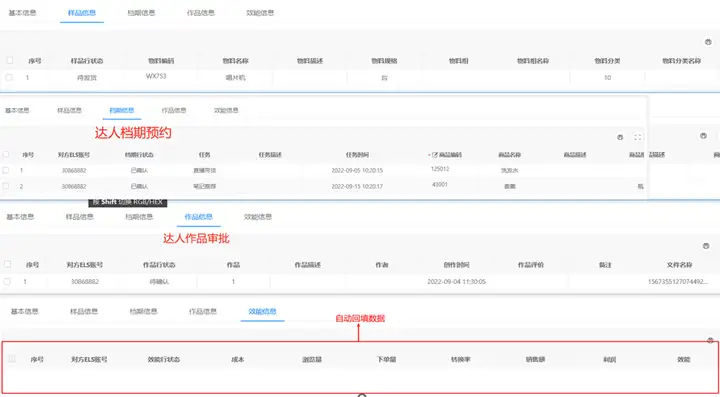Click material category cell 10
Viewport: 720px width, 397px height.
point(608,78)
